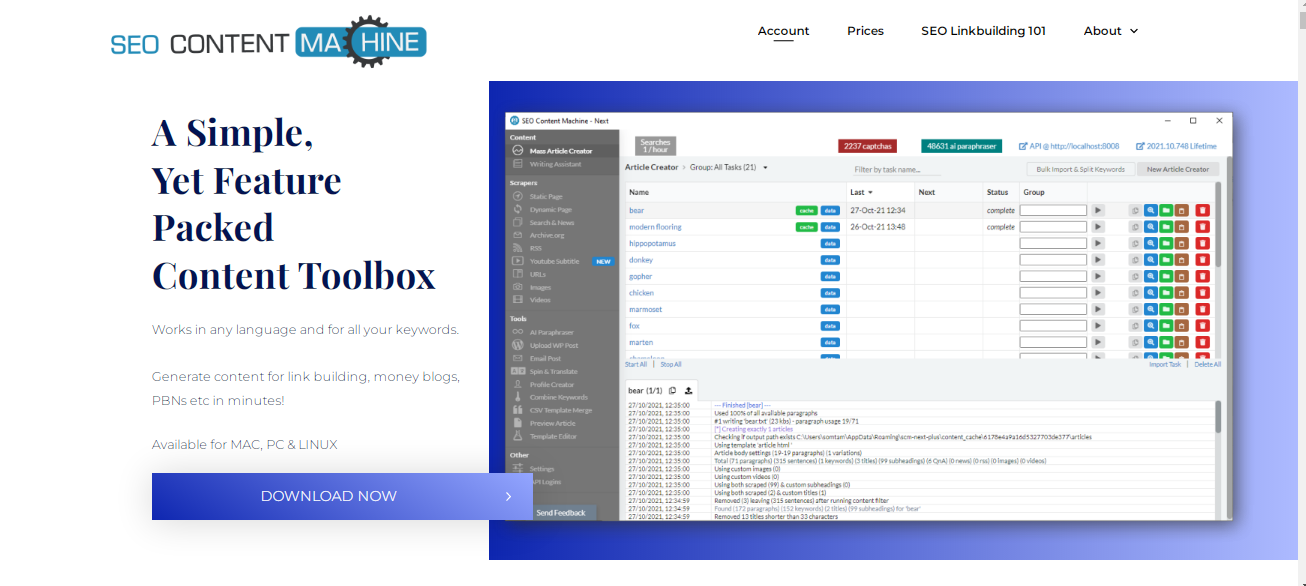The height and width of the screenshot is (586, 1306).
Task: Open Writing Assistant in the sidebar
Action: click(555, 164)
